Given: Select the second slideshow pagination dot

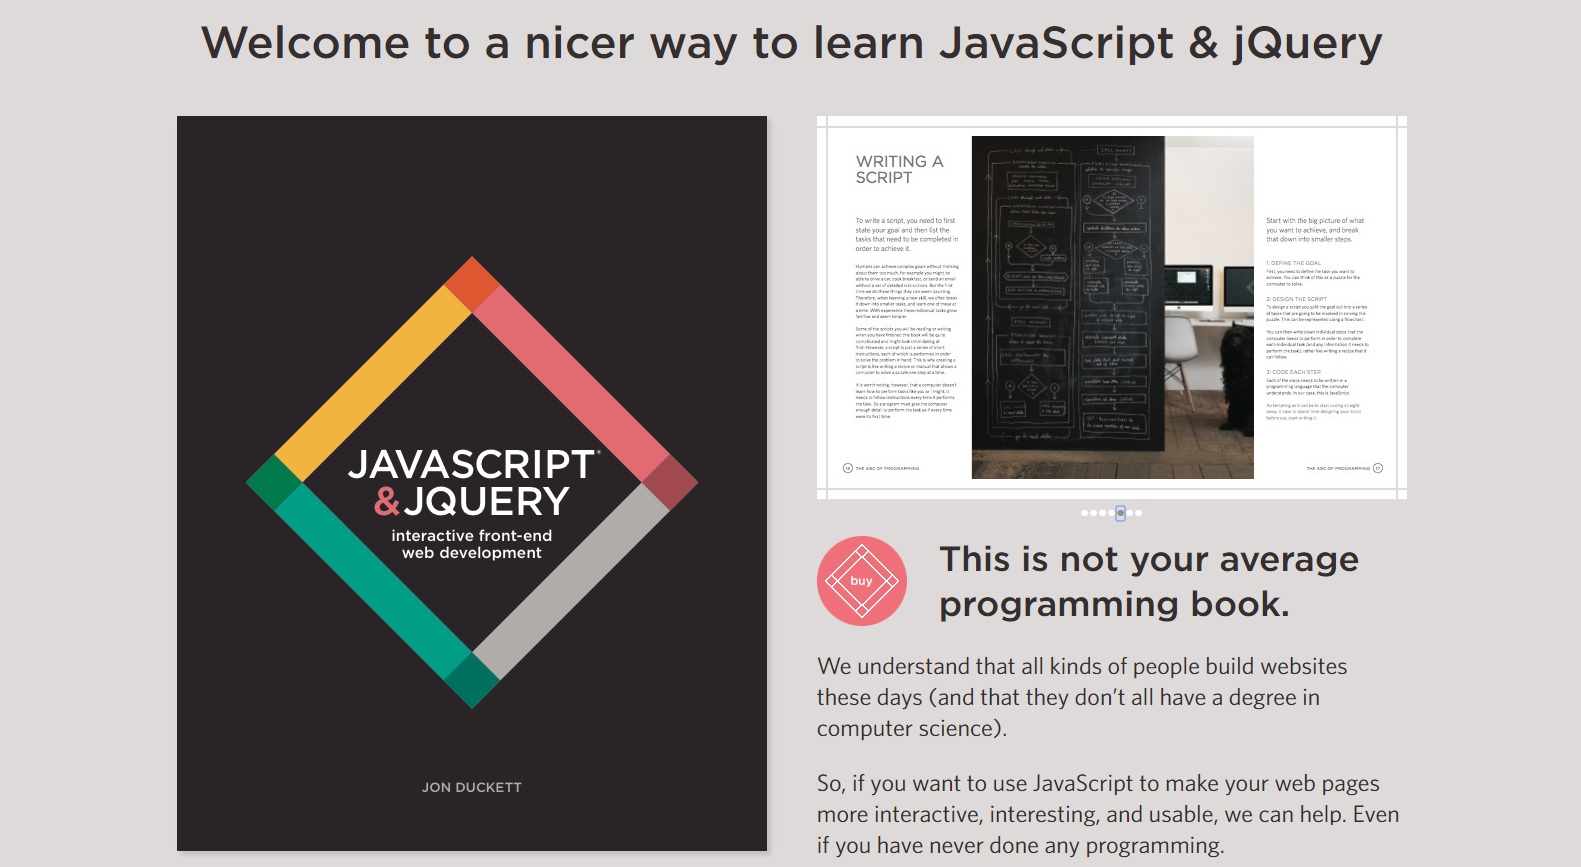Looking at the screenshot, I should coord(1093,513).
